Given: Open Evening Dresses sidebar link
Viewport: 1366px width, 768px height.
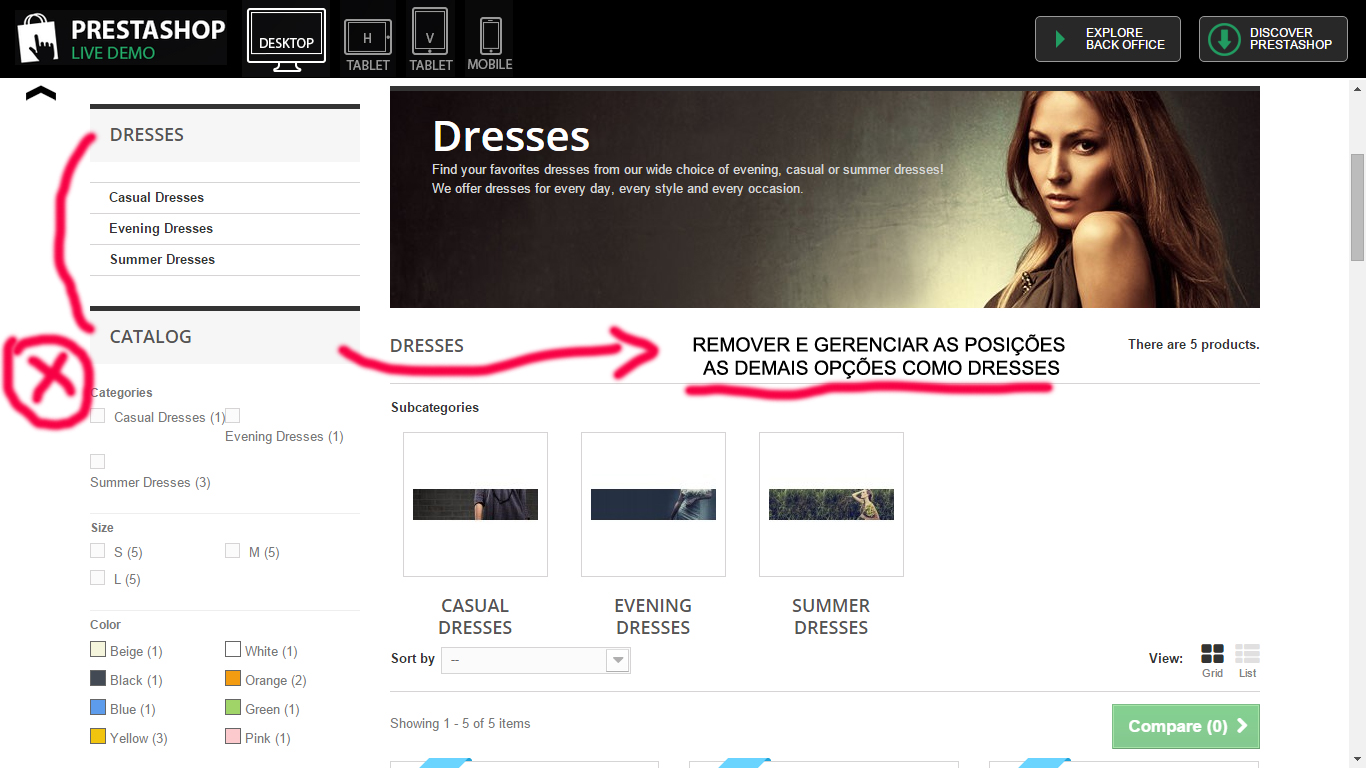Looking at the screenshot, I should tap(161, 229).
